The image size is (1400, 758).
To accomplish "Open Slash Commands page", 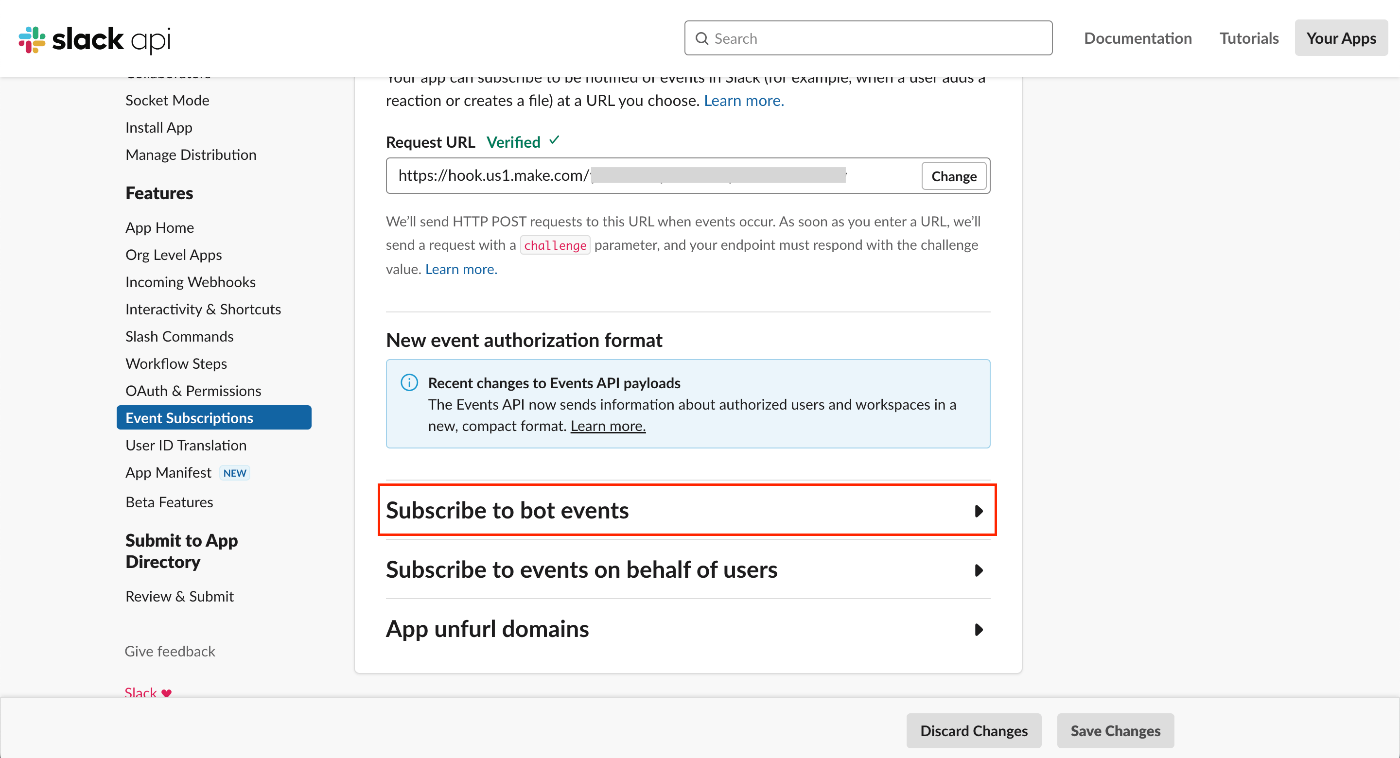I will click(179, 336).
